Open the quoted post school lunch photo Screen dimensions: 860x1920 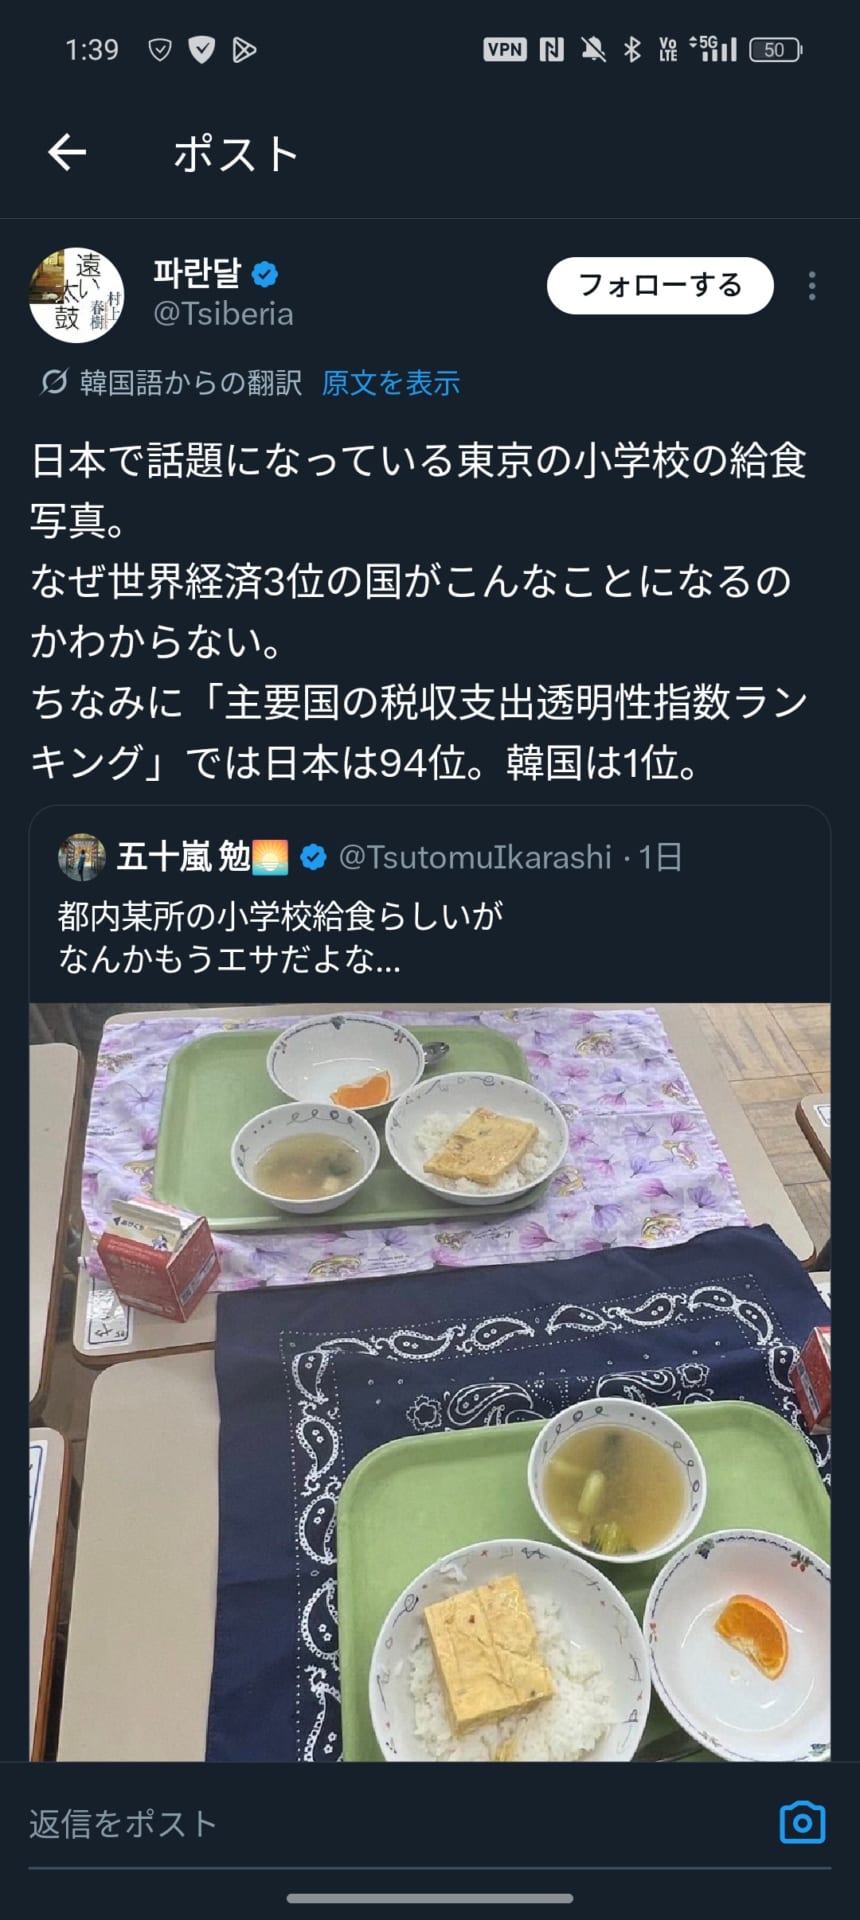430,1382
